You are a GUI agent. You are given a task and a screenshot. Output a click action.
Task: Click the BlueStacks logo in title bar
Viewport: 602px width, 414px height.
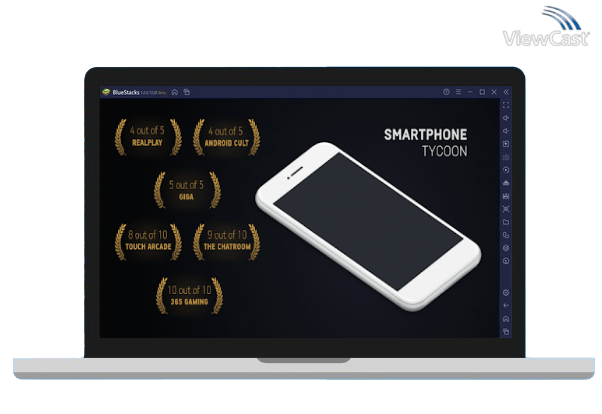106,92
